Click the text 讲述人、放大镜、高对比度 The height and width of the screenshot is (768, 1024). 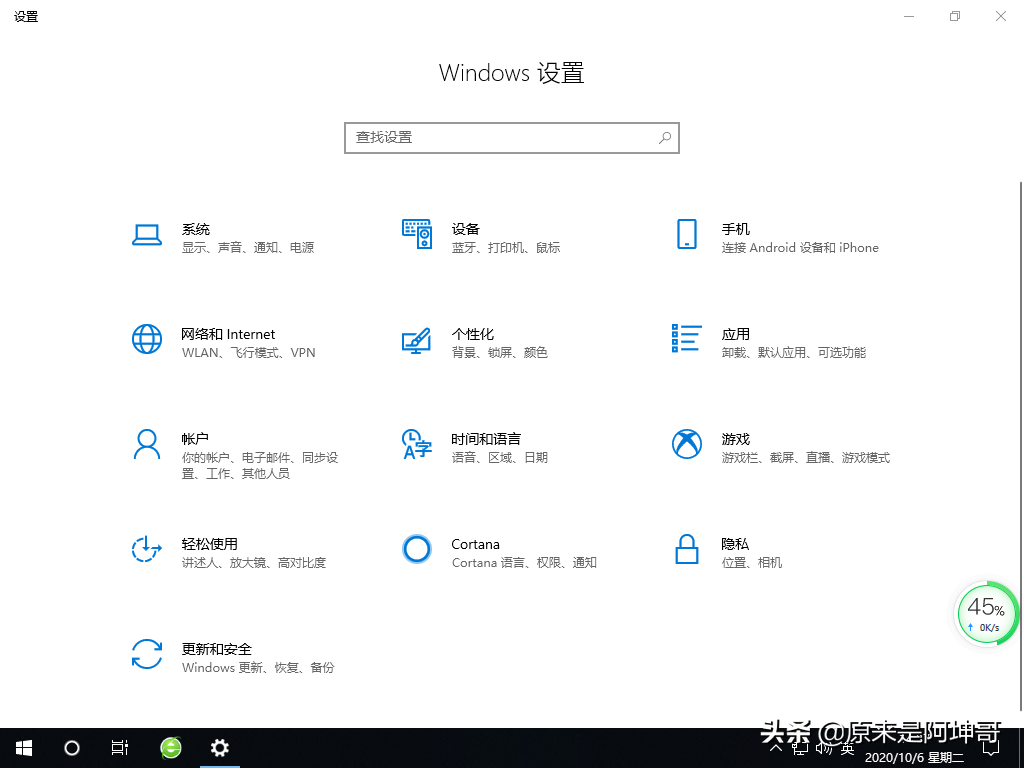coord(254,563)
